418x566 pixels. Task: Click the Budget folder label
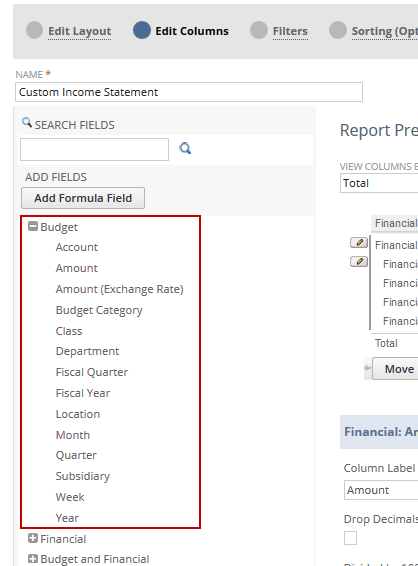pos(59,227)
